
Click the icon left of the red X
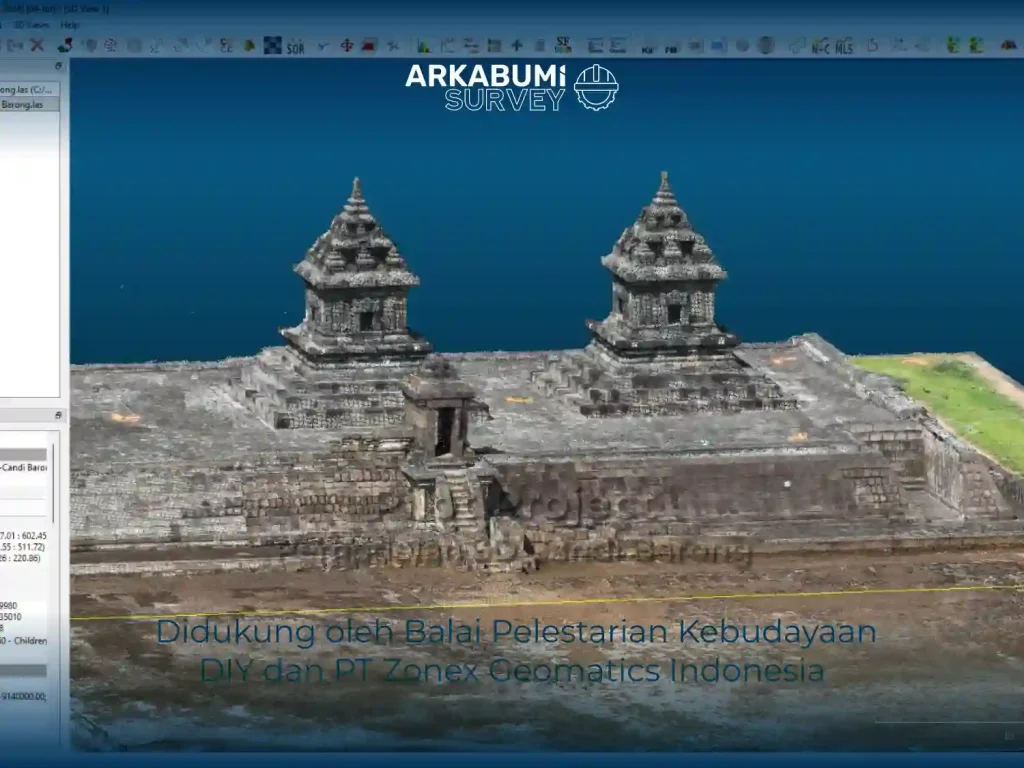(16, 45)
